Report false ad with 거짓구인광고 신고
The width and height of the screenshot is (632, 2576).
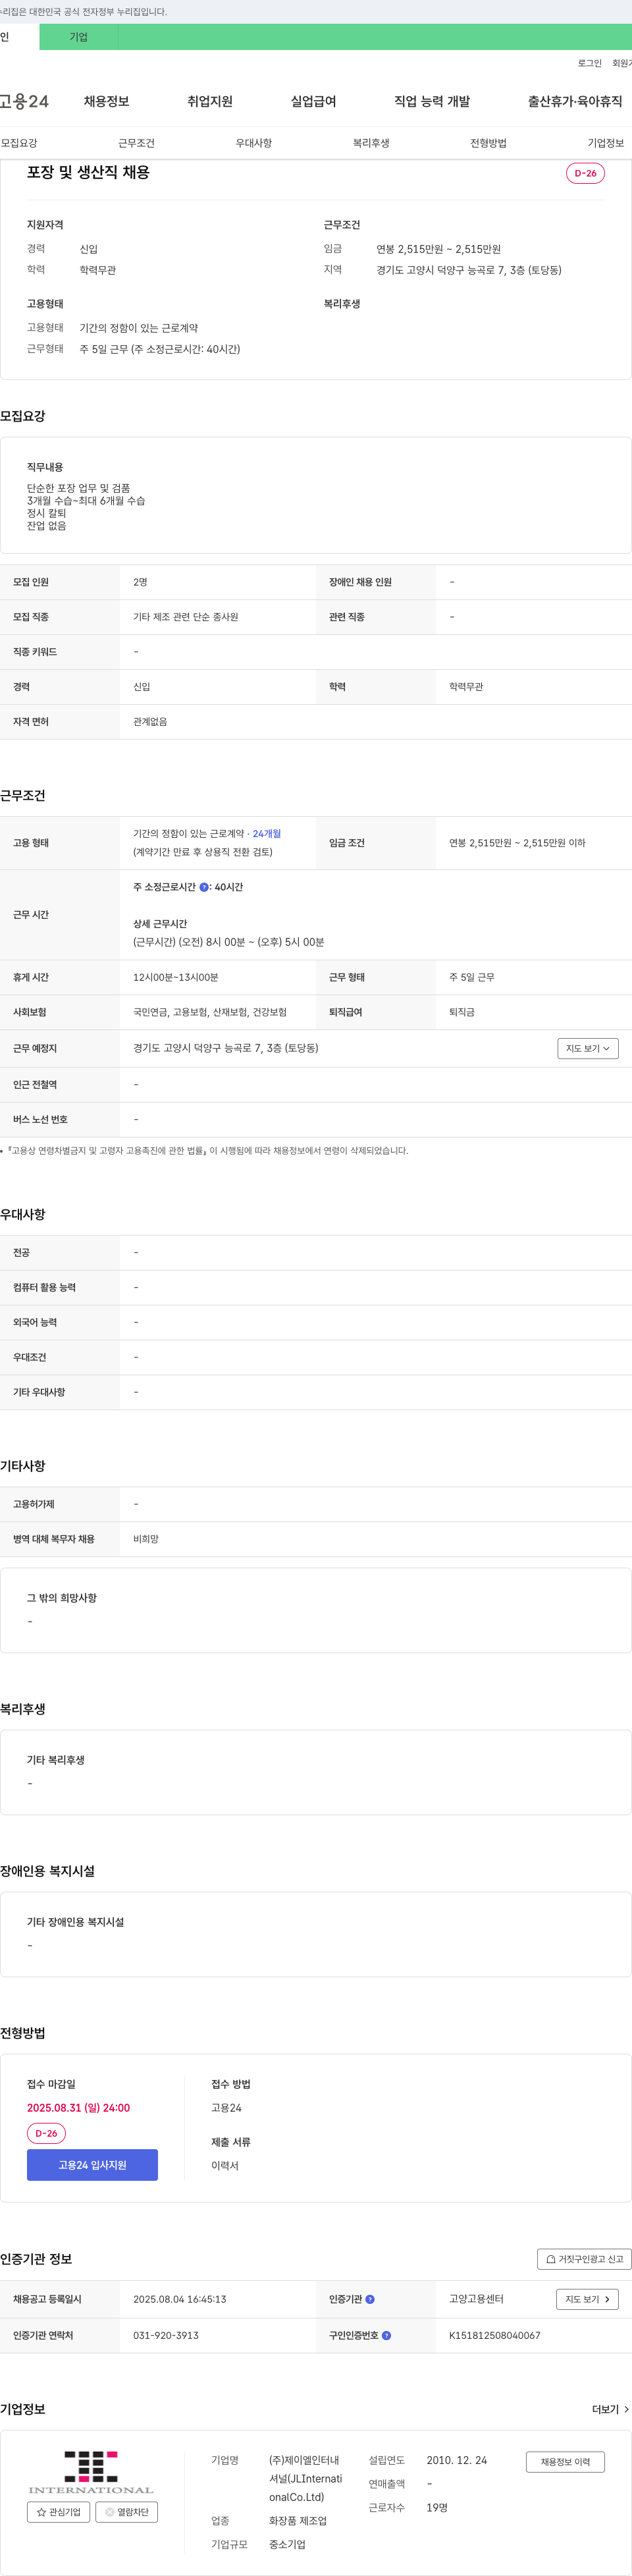[584, 2259]
